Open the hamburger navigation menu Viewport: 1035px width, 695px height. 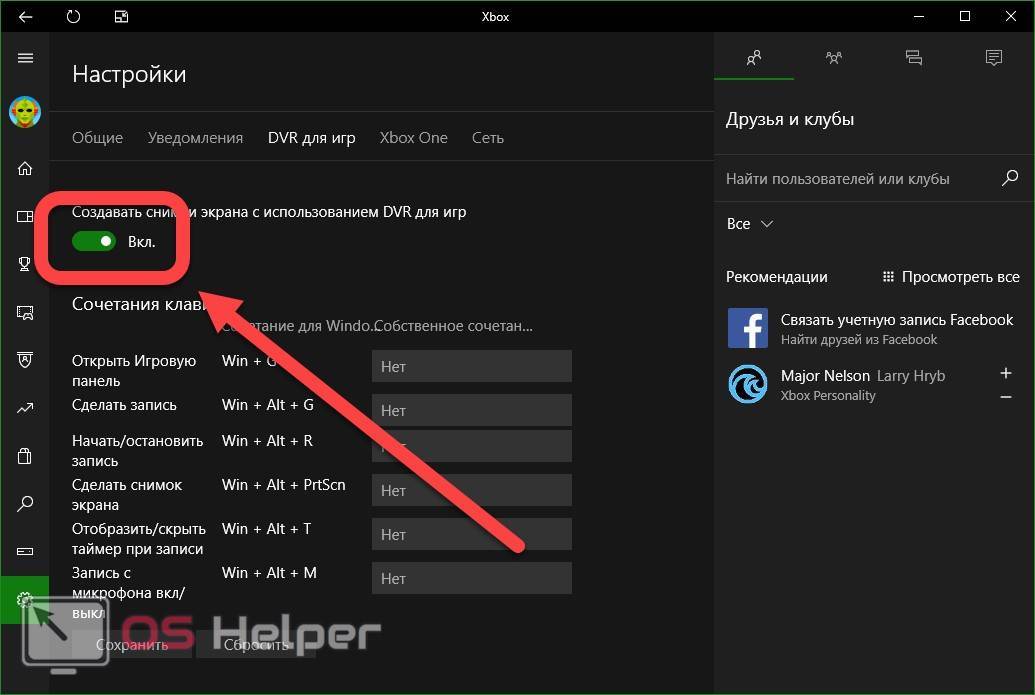(25, 58)
